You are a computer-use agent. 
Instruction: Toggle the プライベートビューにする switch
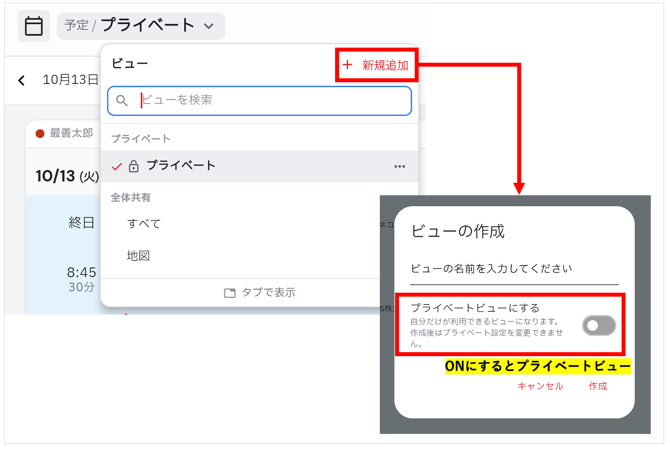pos(599,326)
